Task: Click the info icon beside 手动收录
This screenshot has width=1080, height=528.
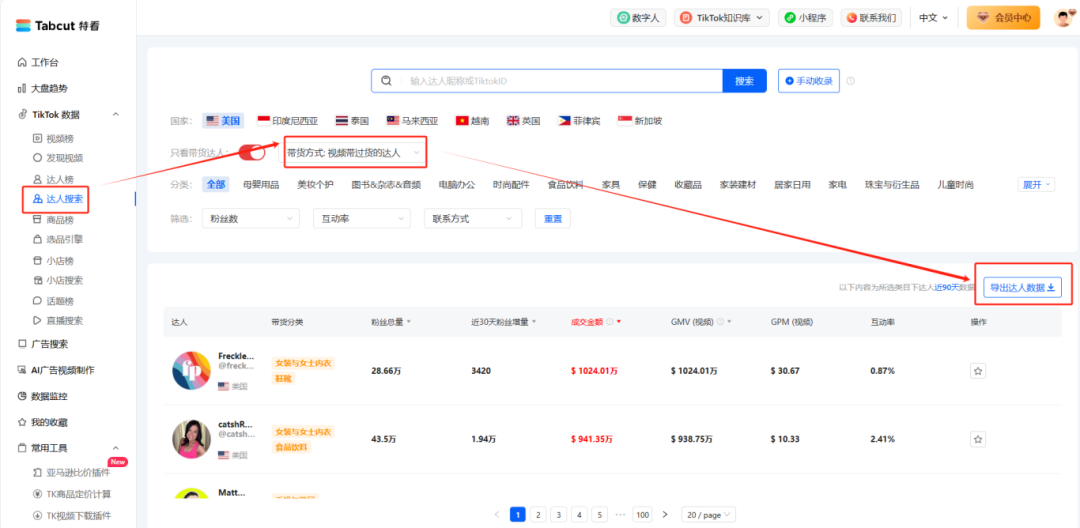Action: pos(851,81)
